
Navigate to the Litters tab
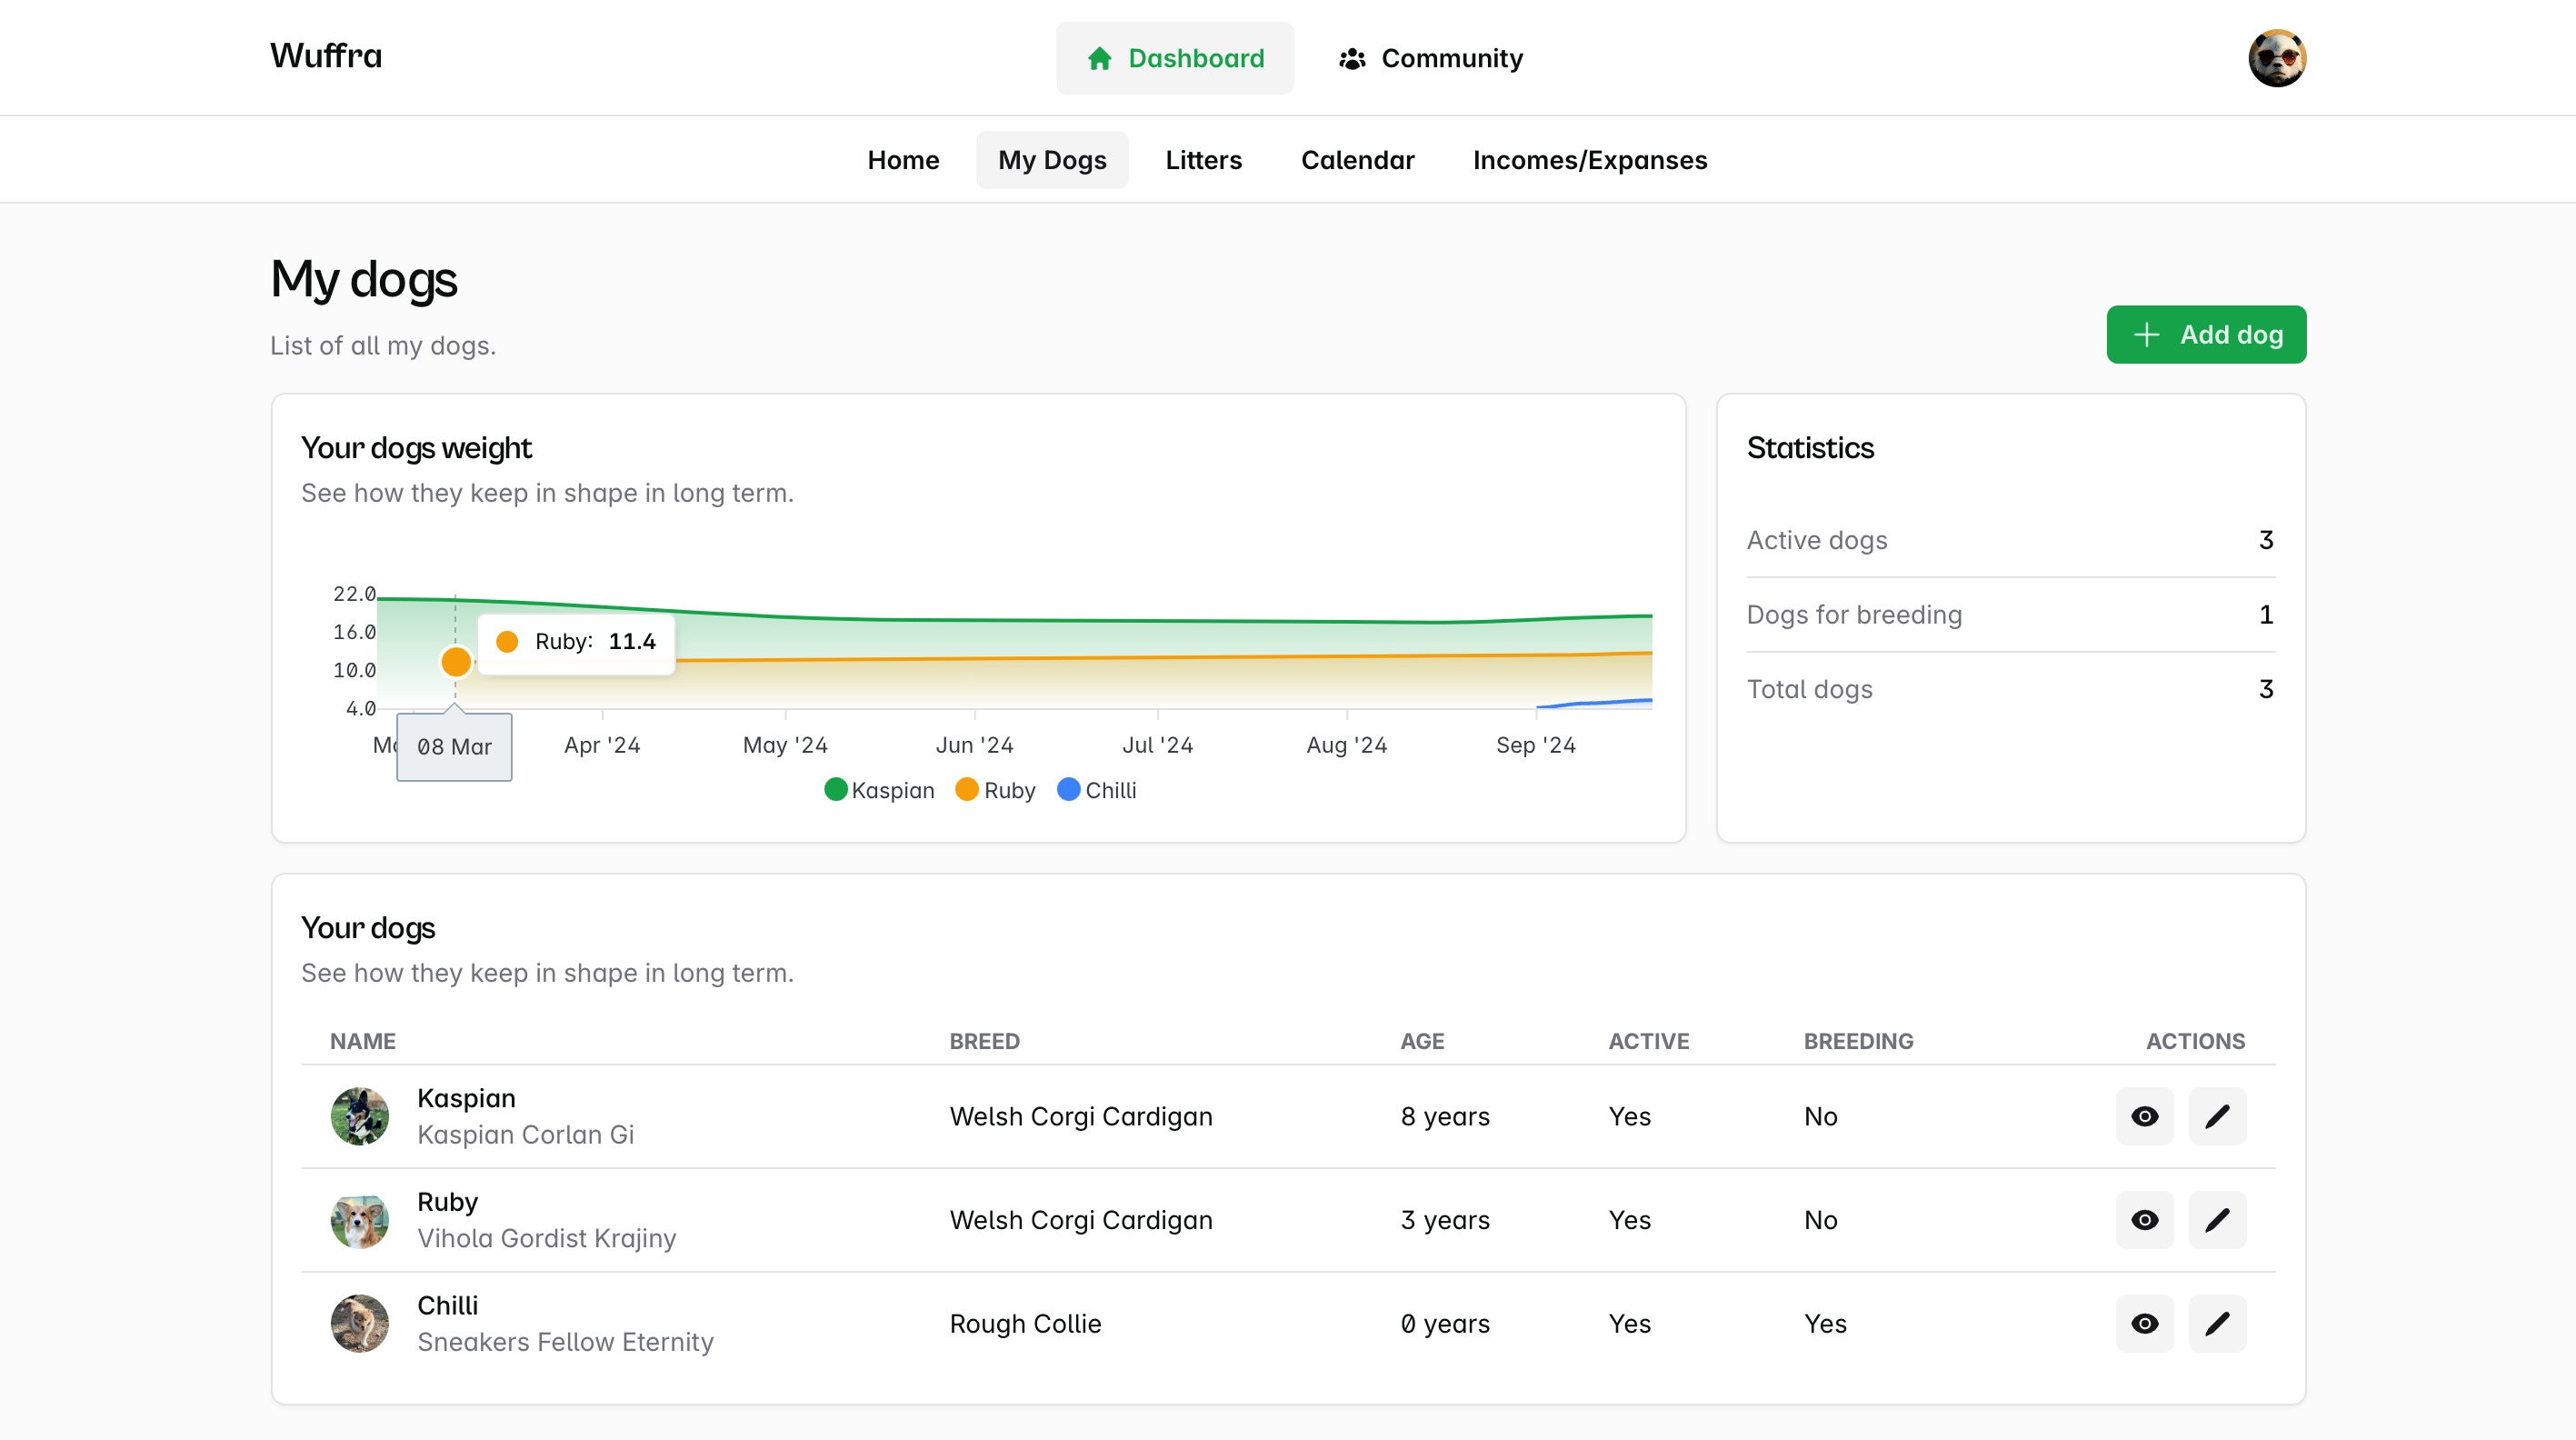tap(1203, 159)
